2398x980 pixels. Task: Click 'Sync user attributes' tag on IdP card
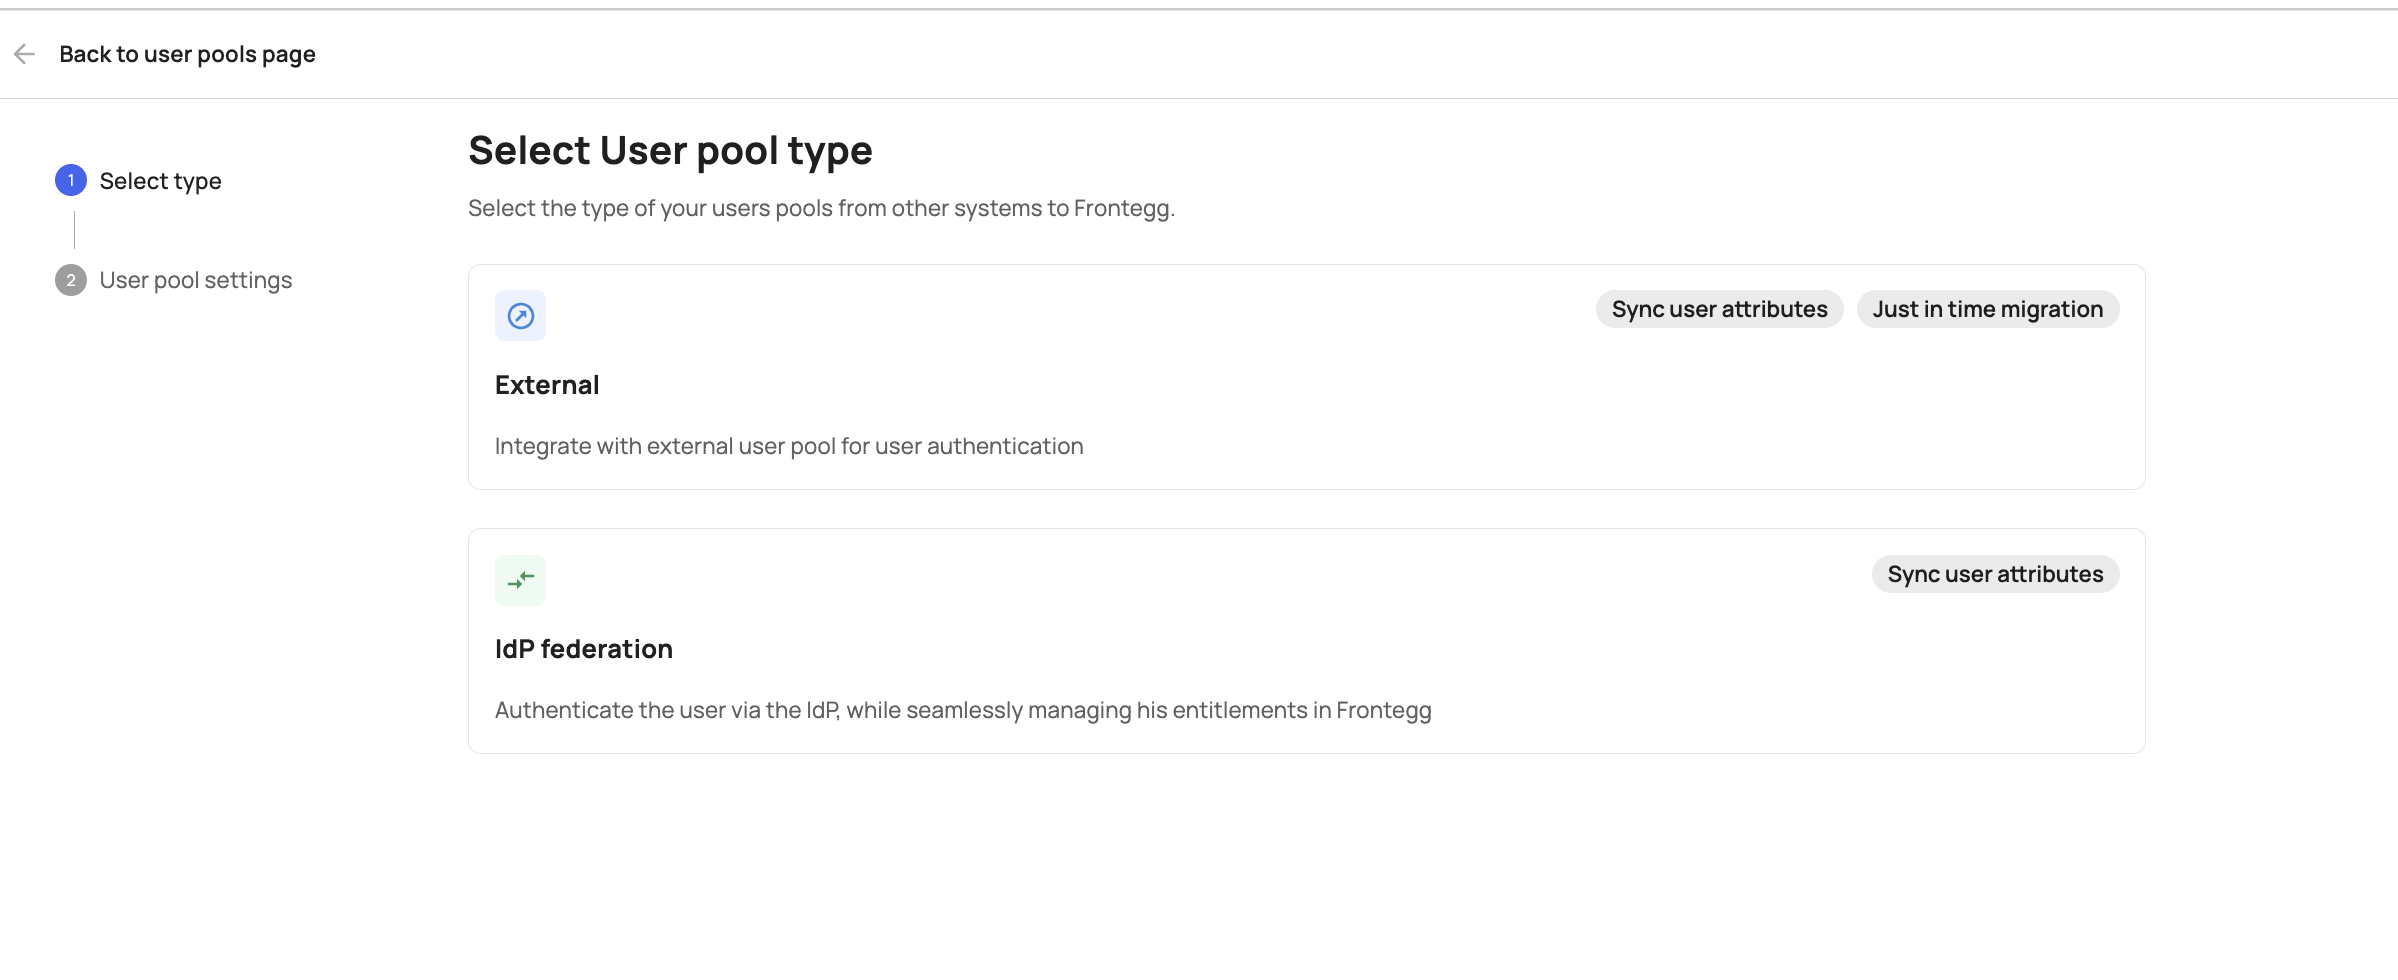click(x=1994, y=574)
